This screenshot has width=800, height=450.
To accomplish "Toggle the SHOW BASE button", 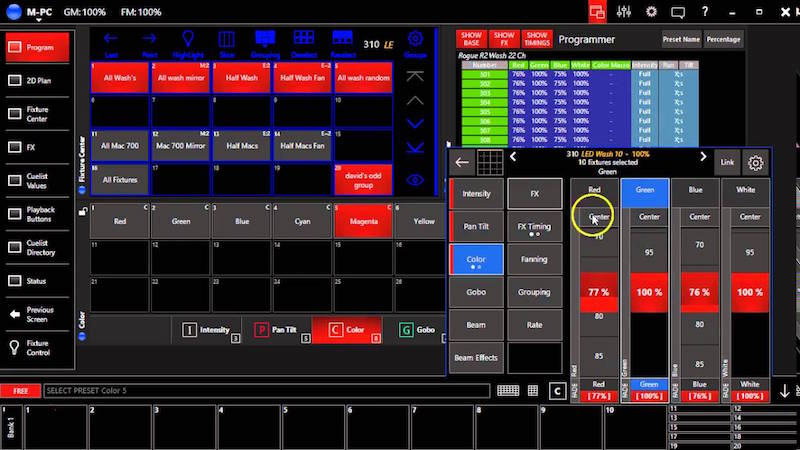I will [x=469, y=39].
